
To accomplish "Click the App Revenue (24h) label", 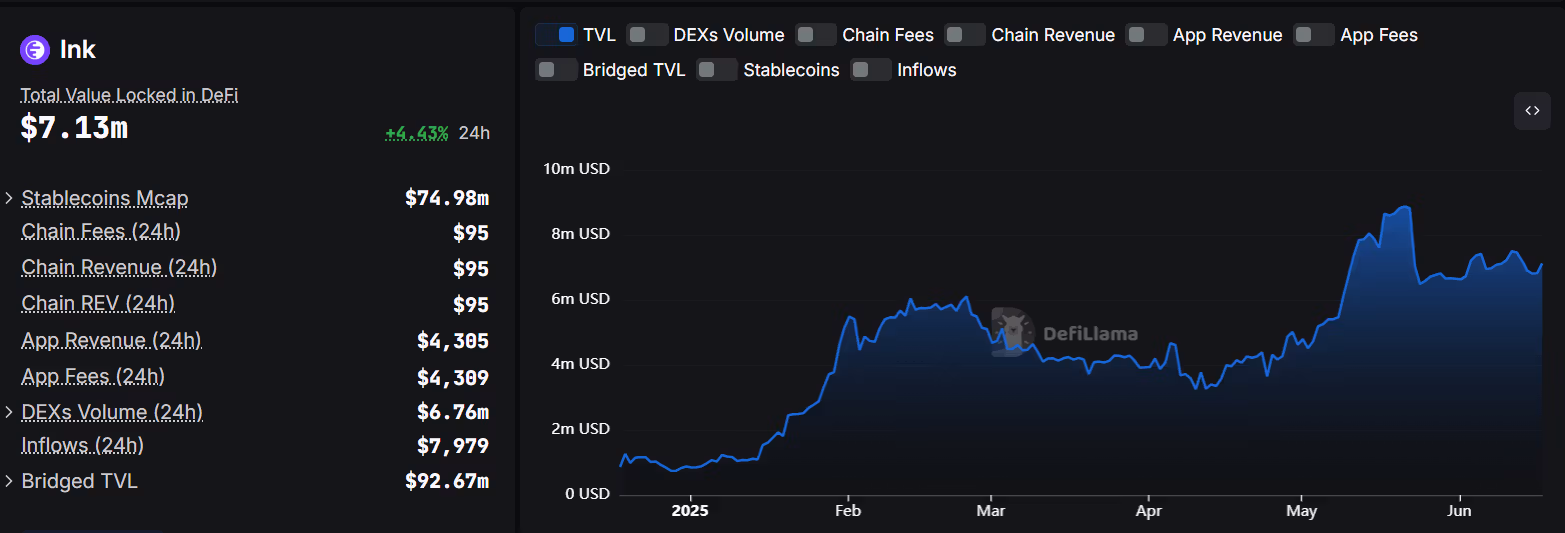I will 111,341.
